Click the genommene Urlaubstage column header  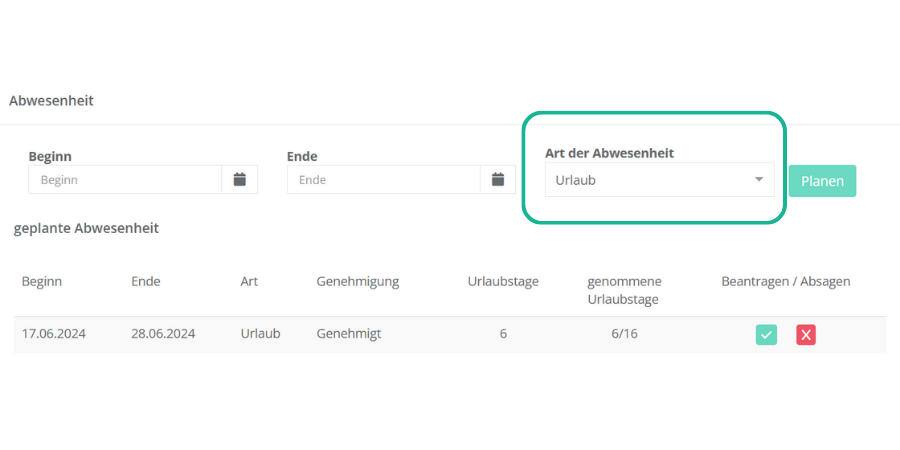pyautogui.click(x=624, y=290)
